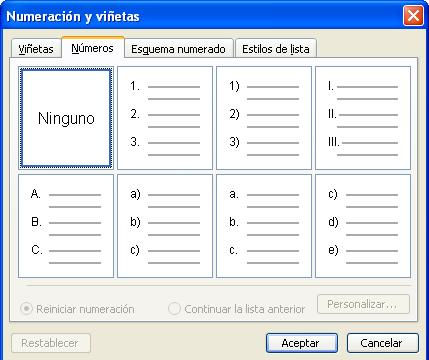Image resolution: width=429 pixels, height=360 pixels.
Task: Close the Numeración y viñetas dialog
Action: click(x=413, y=16)
